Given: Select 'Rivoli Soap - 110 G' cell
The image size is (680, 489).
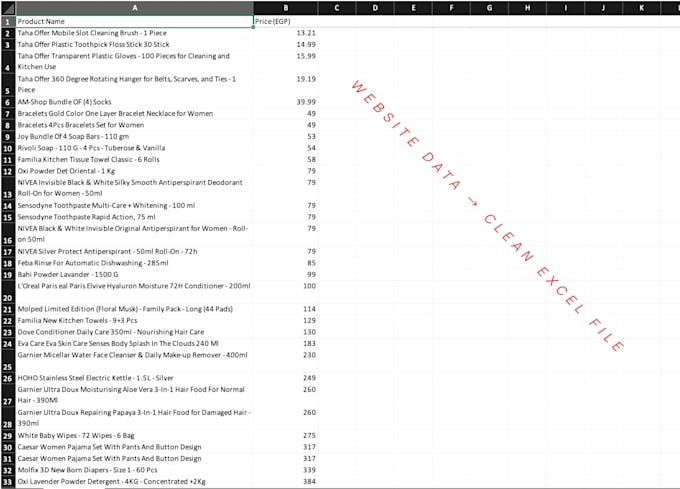Looking at the screenshot, I should click(134, 148).
